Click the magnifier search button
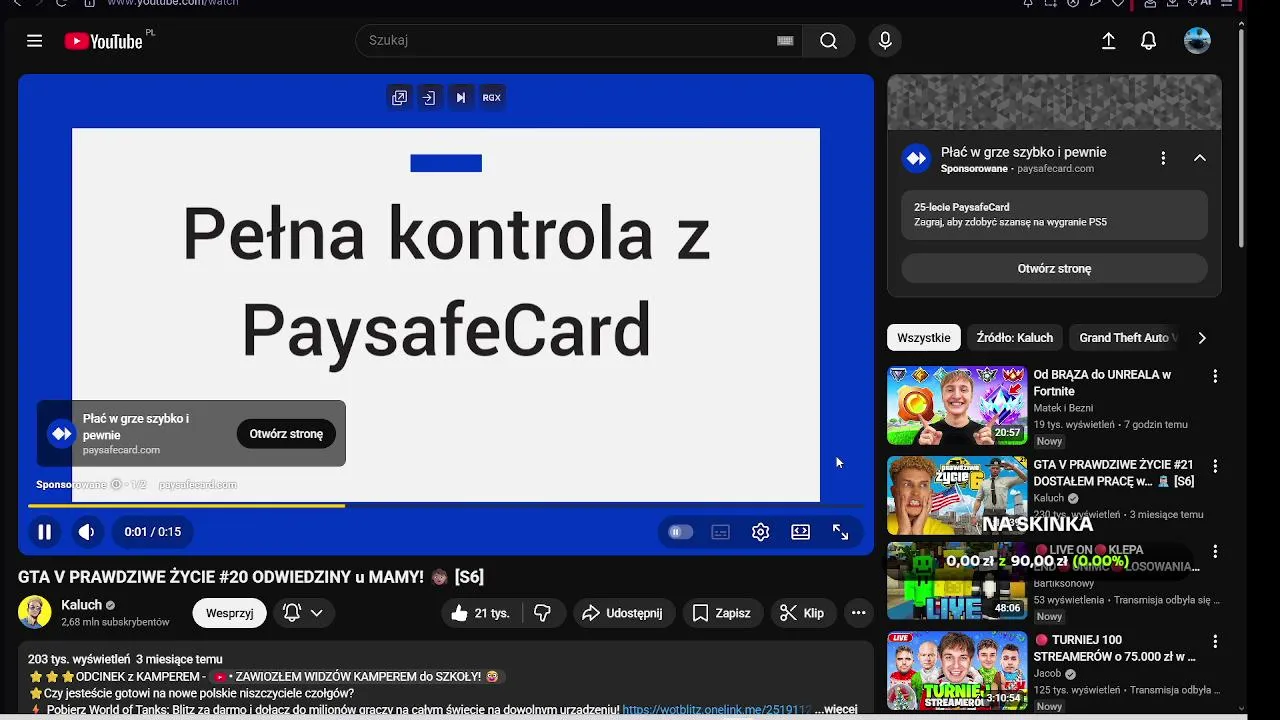Screen dimensions: 1280x720 (828, 41)
